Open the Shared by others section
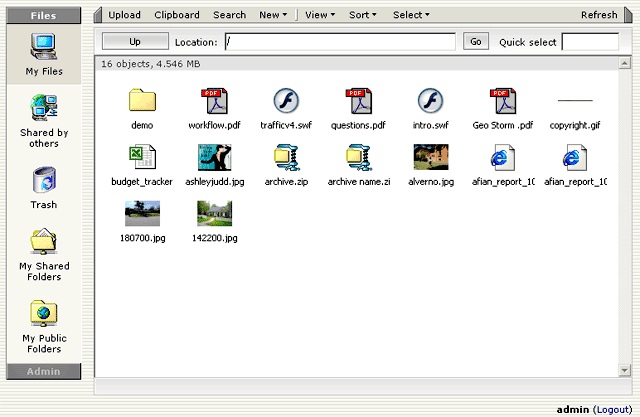The image size is (640, 417). 44,121
